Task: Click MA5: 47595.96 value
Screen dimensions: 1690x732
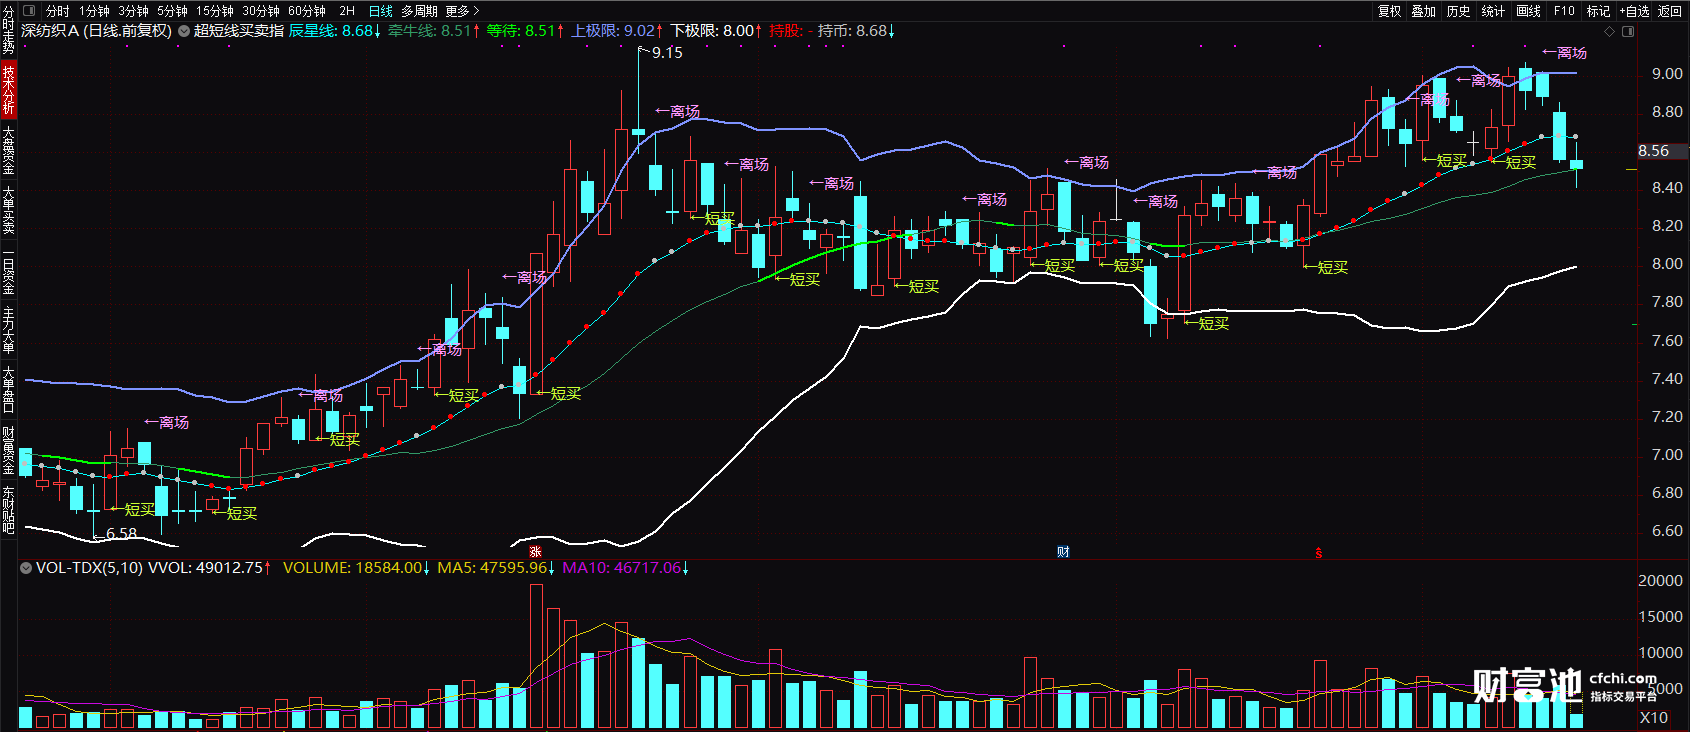Action: click(x=496, y=567)
